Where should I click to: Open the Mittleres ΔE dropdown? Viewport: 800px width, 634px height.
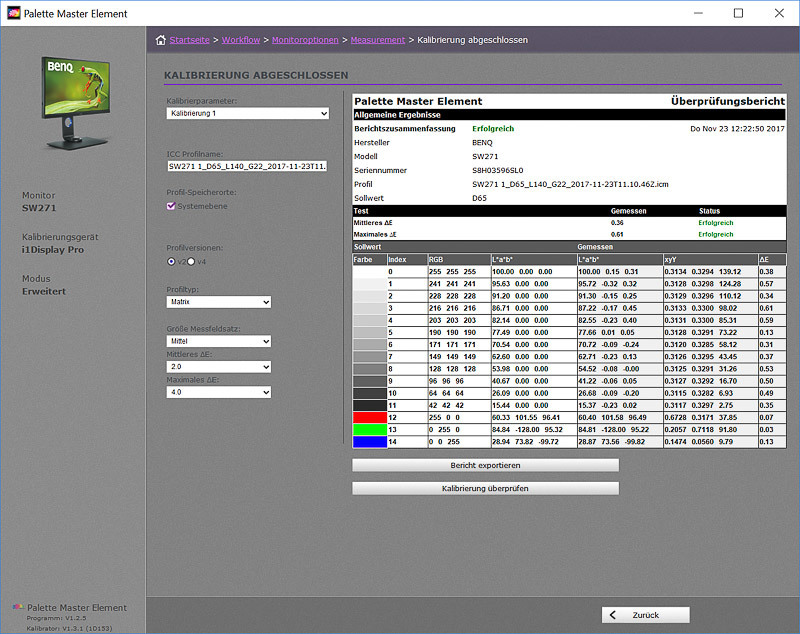tap(218, 367)
